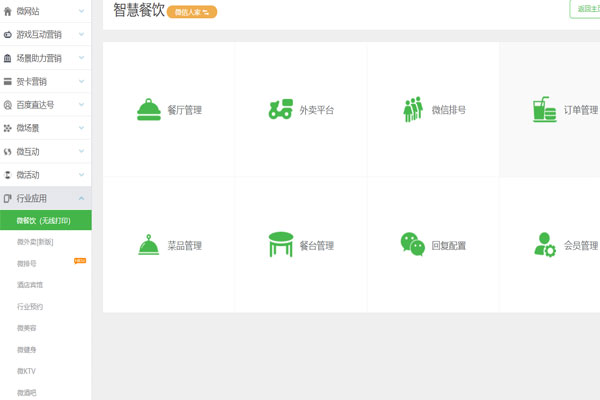Viewport: 600px width, 400px height.
Task: Click the 游戏互动营销 gamepad icon
Action: tap(8, 35)
